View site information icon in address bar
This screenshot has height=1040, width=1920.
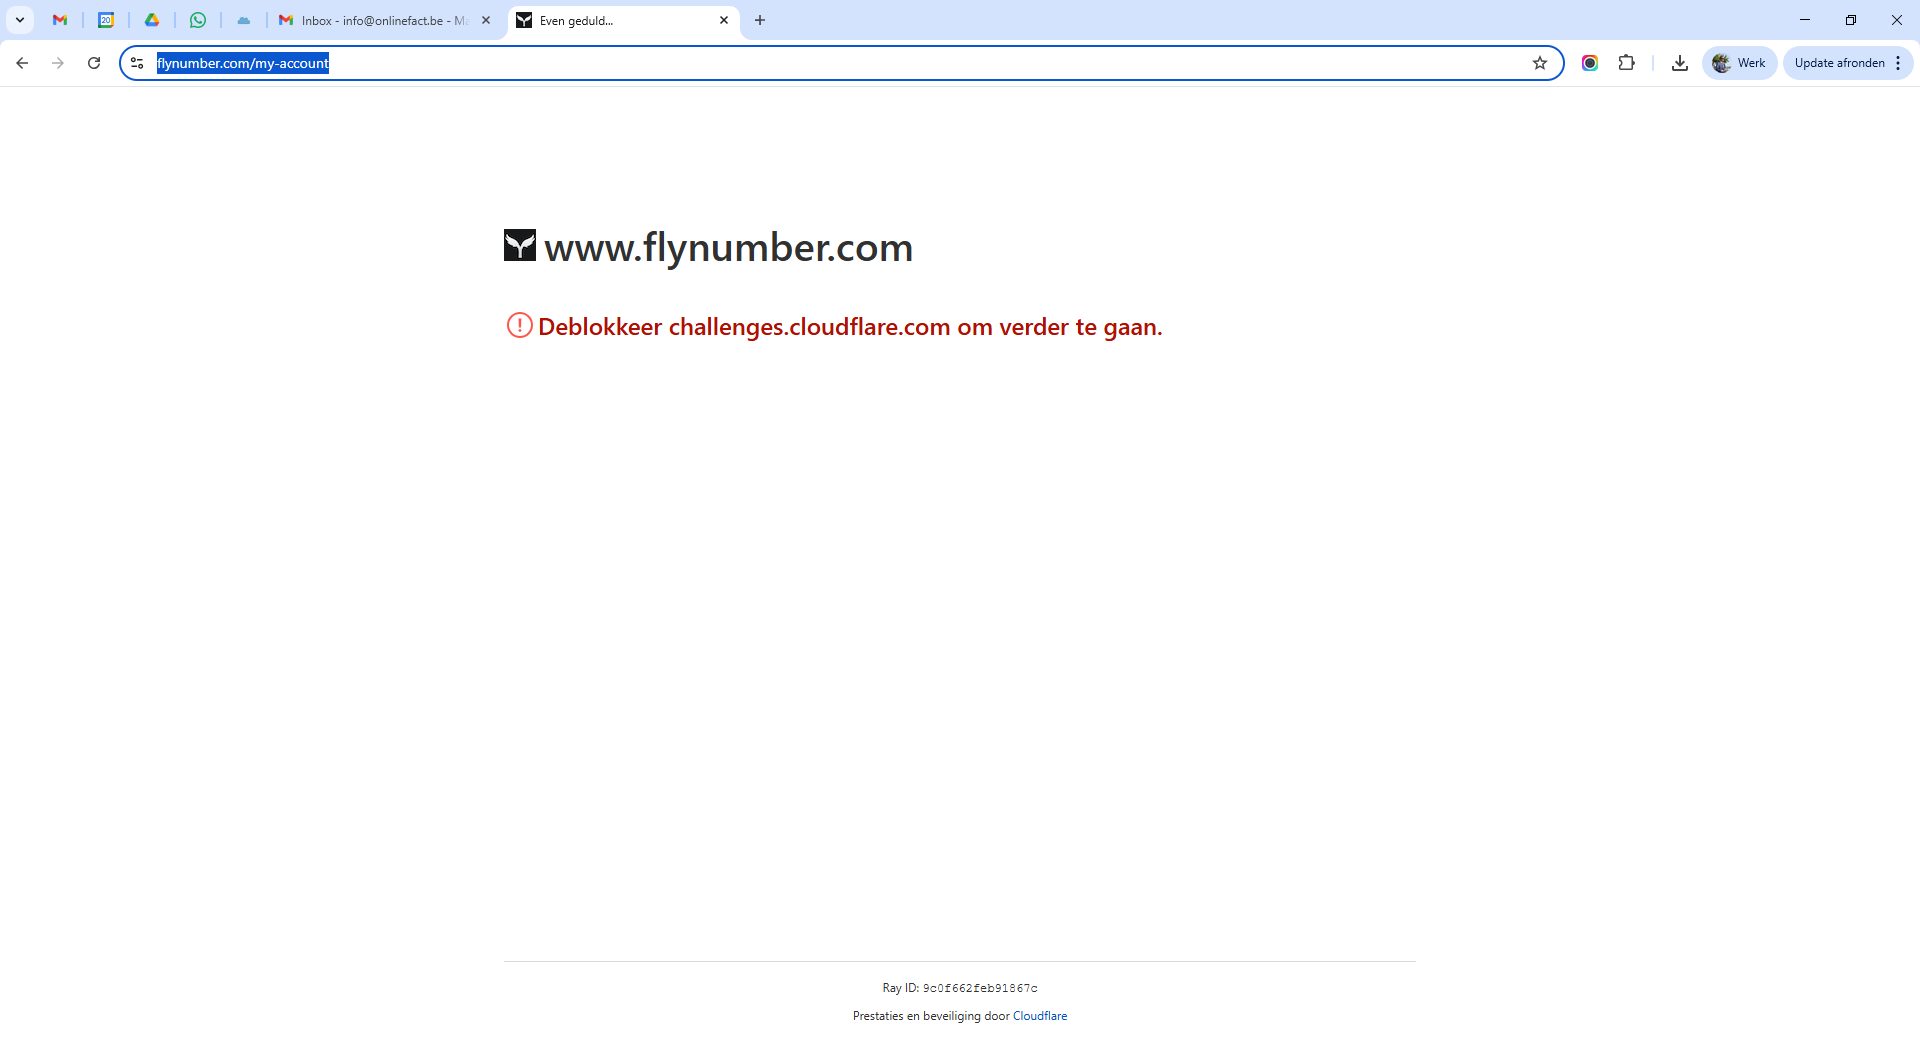point(138,63)
